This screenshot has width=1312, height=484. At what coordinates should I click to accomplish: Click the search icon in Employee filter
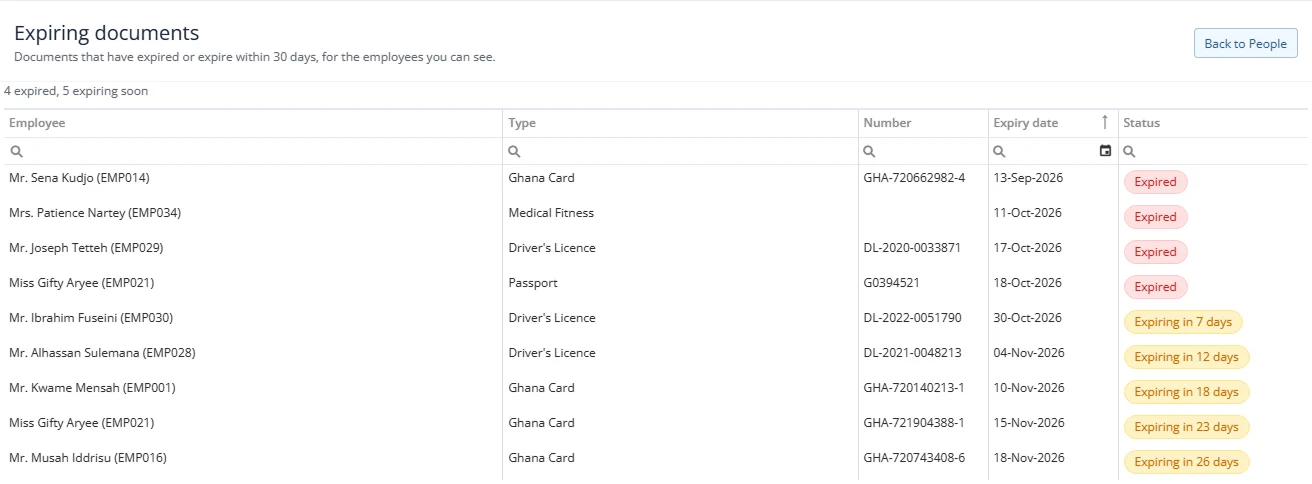point(16,152)
